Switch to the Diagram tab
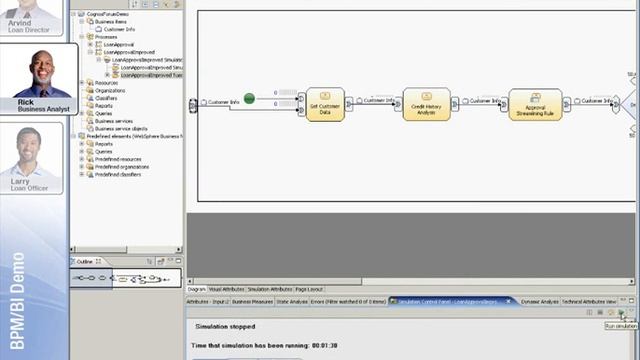This screenshot has width=640, height=360. tap(196, 289)
